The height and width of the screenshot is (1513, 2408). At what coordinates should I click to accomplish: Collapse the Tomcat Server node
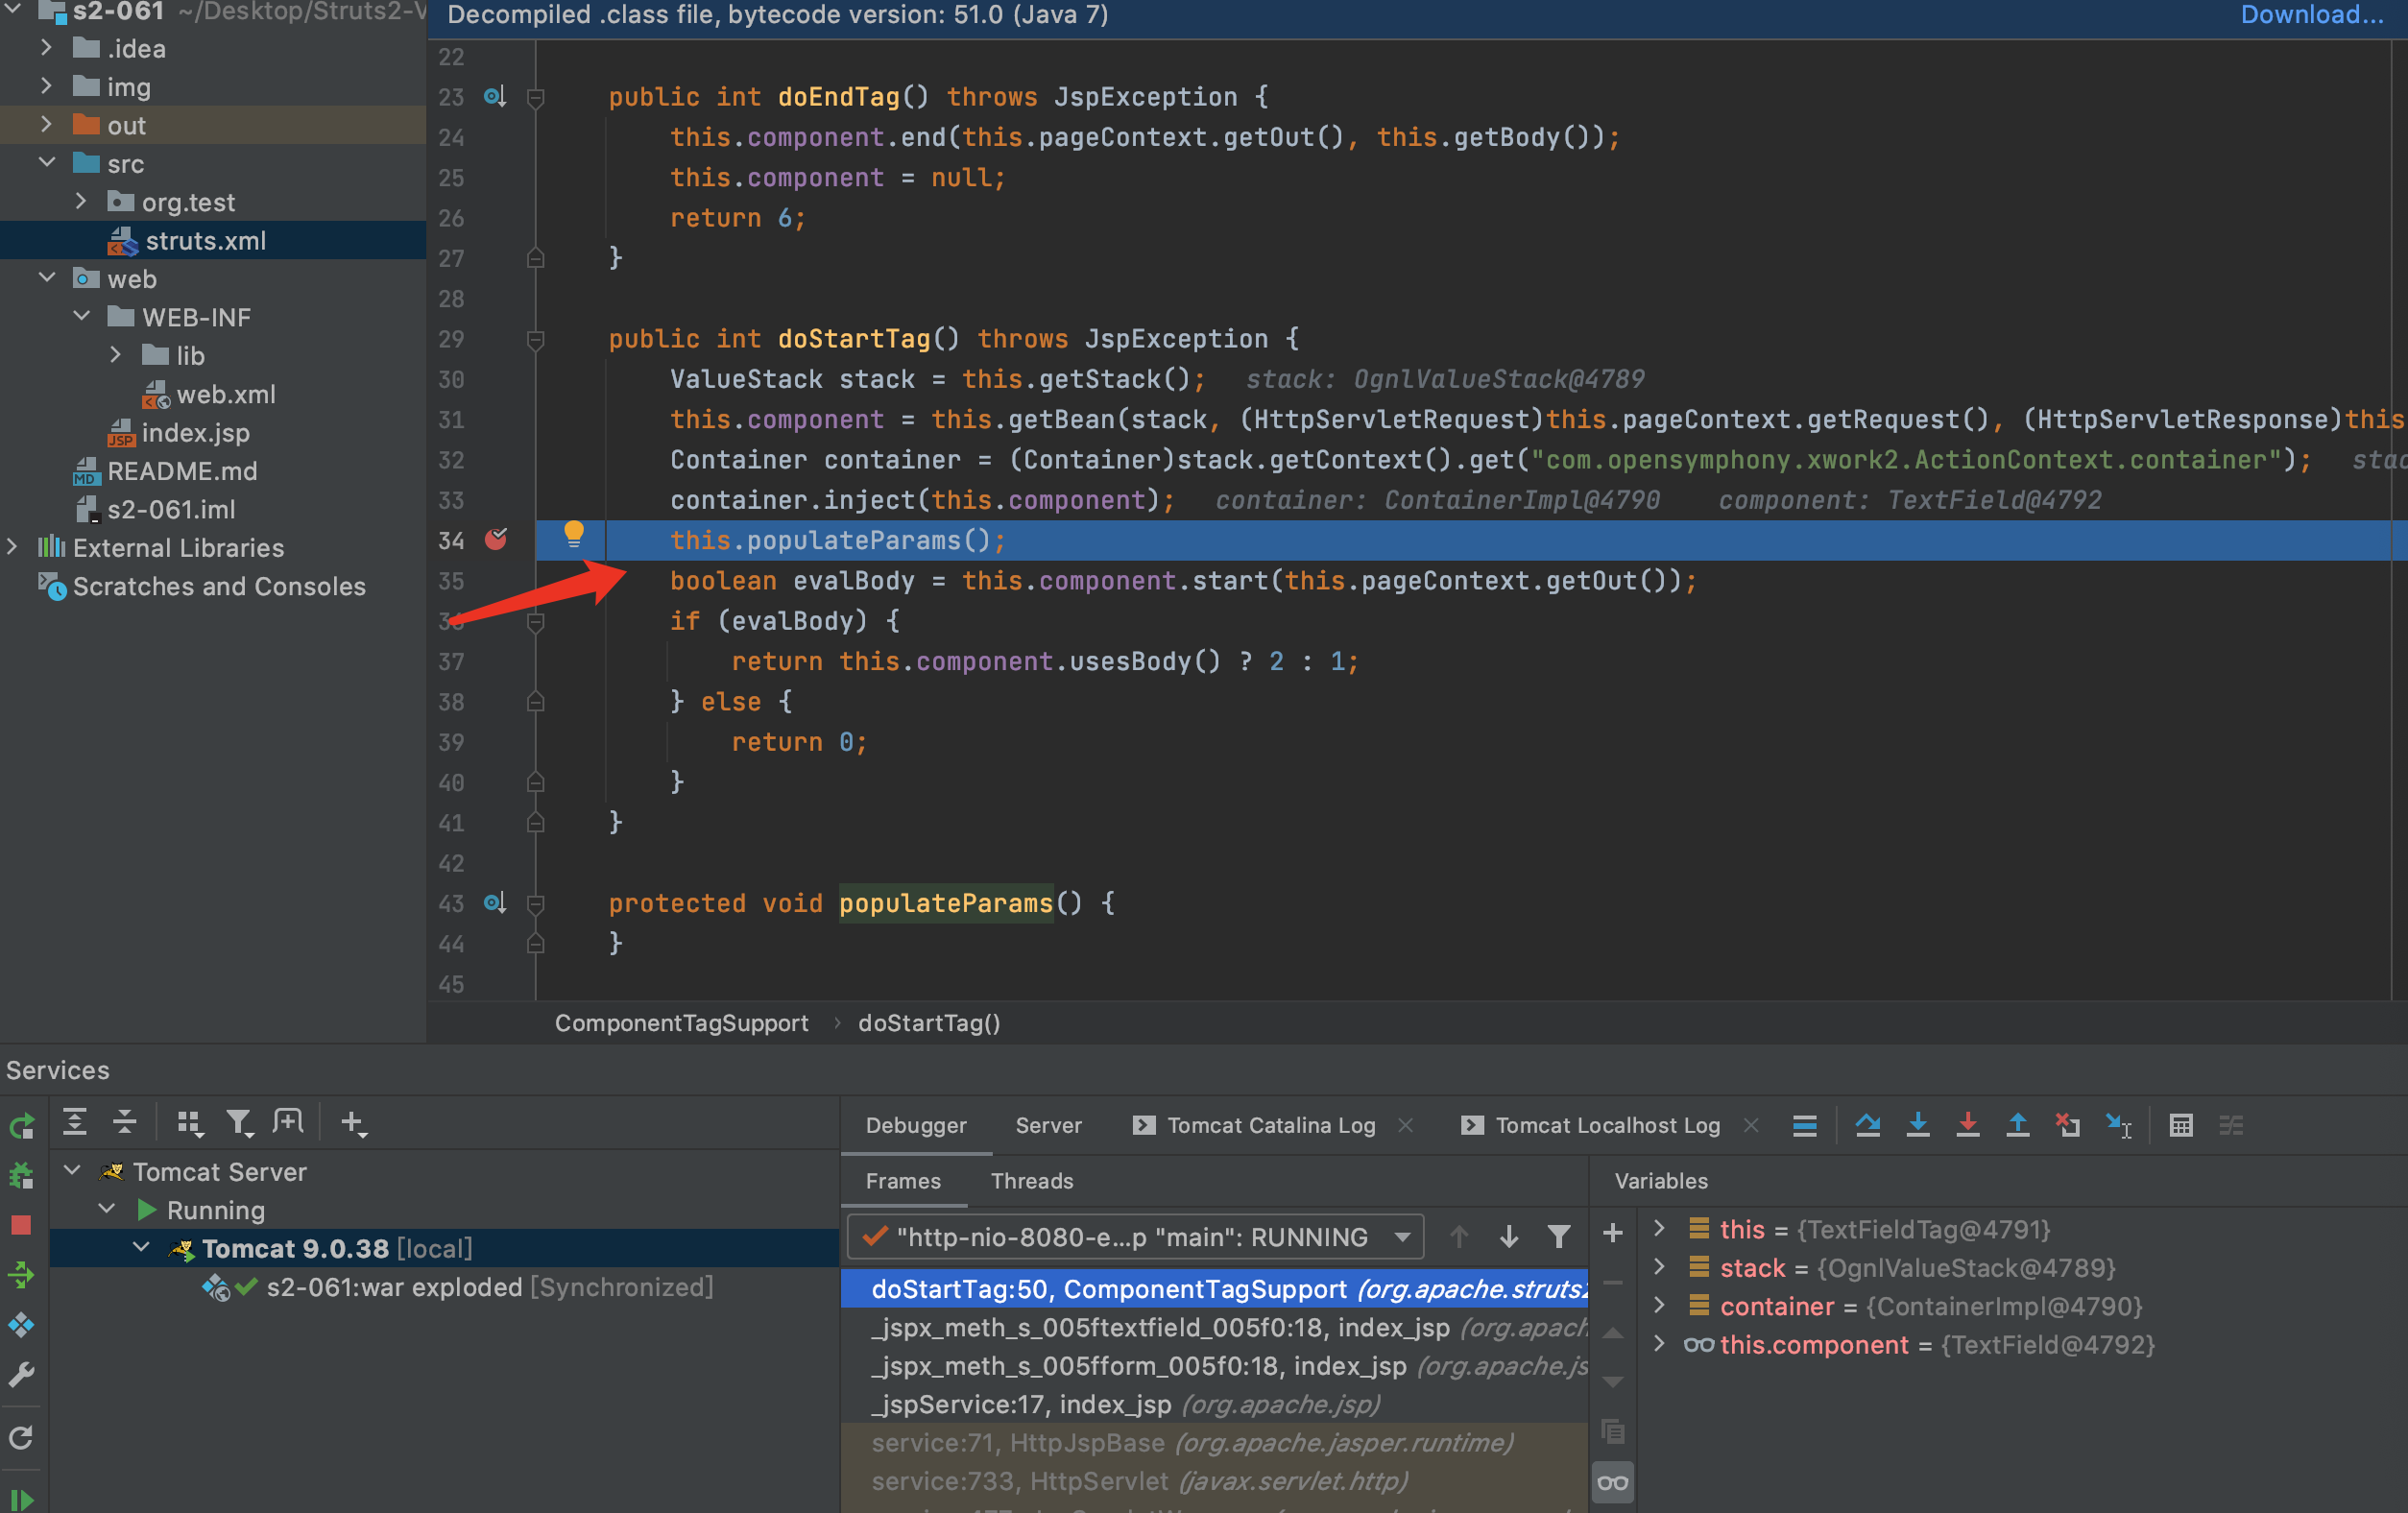pos(72,1169)
